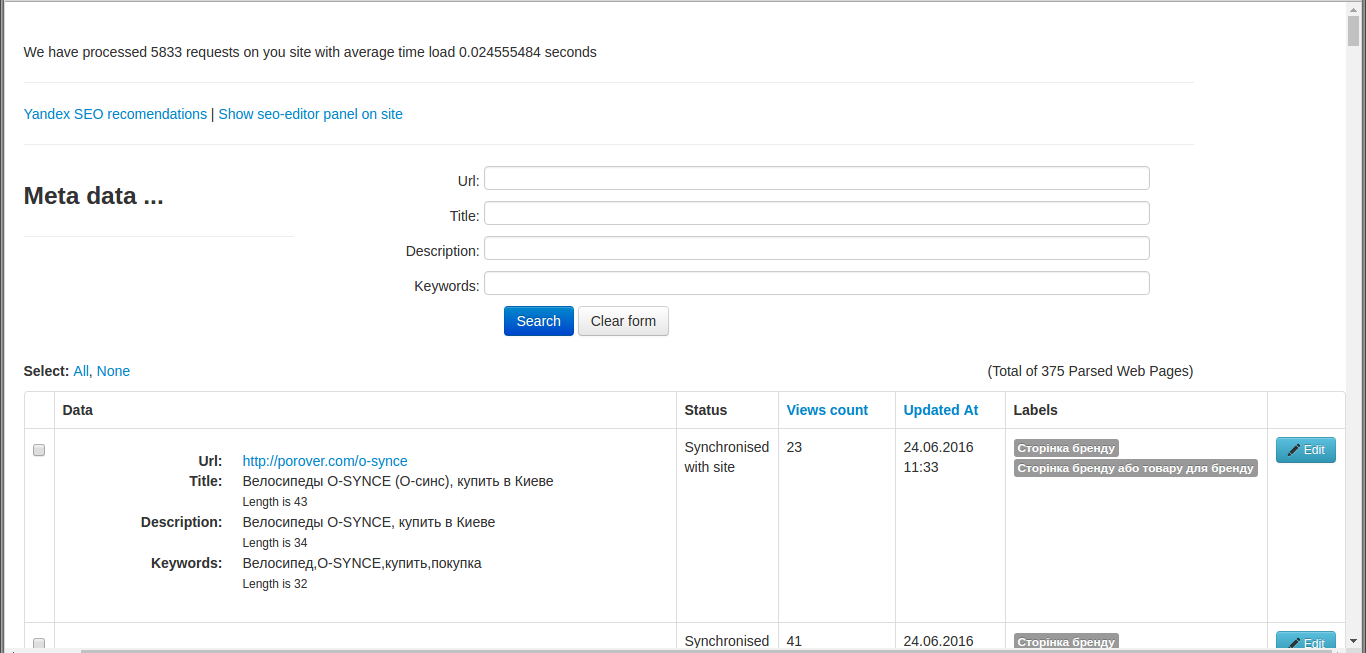Sort the table by Updated At
Viewport: 1366px width, 653px height.
click(x=940, y=410)
